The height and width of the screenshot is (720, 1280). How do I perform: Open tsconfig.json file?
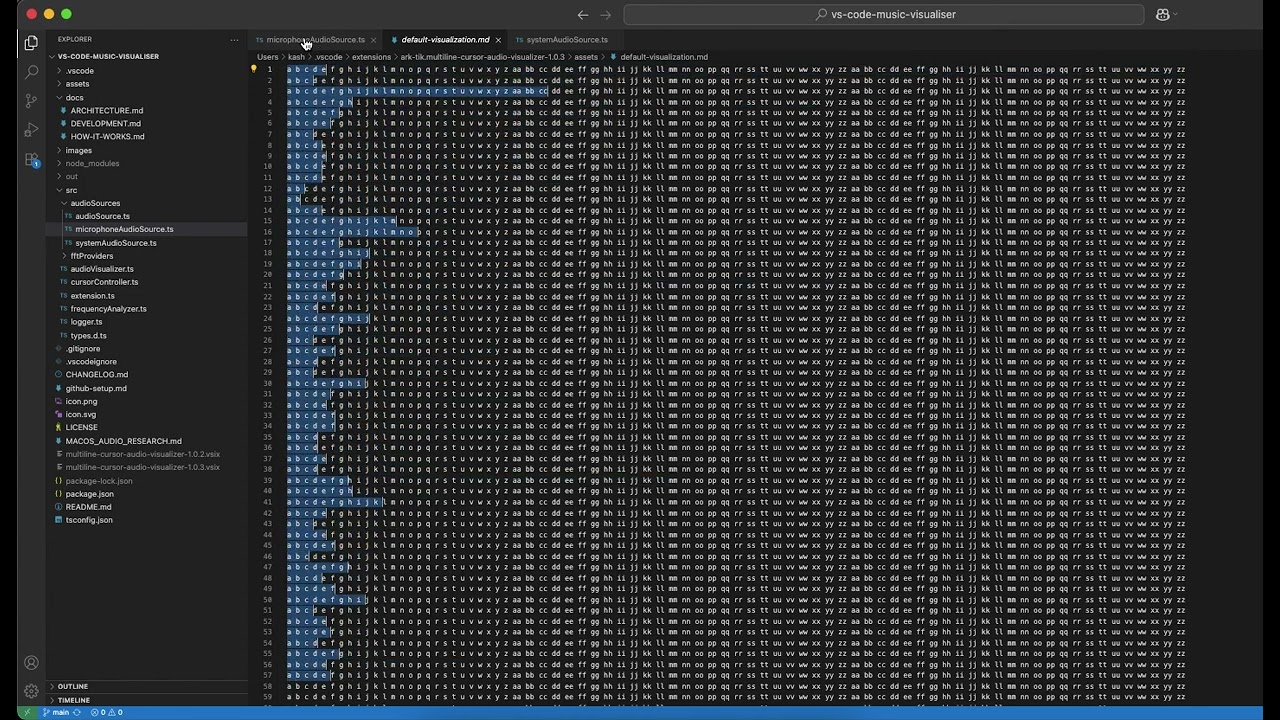[89, 520]
